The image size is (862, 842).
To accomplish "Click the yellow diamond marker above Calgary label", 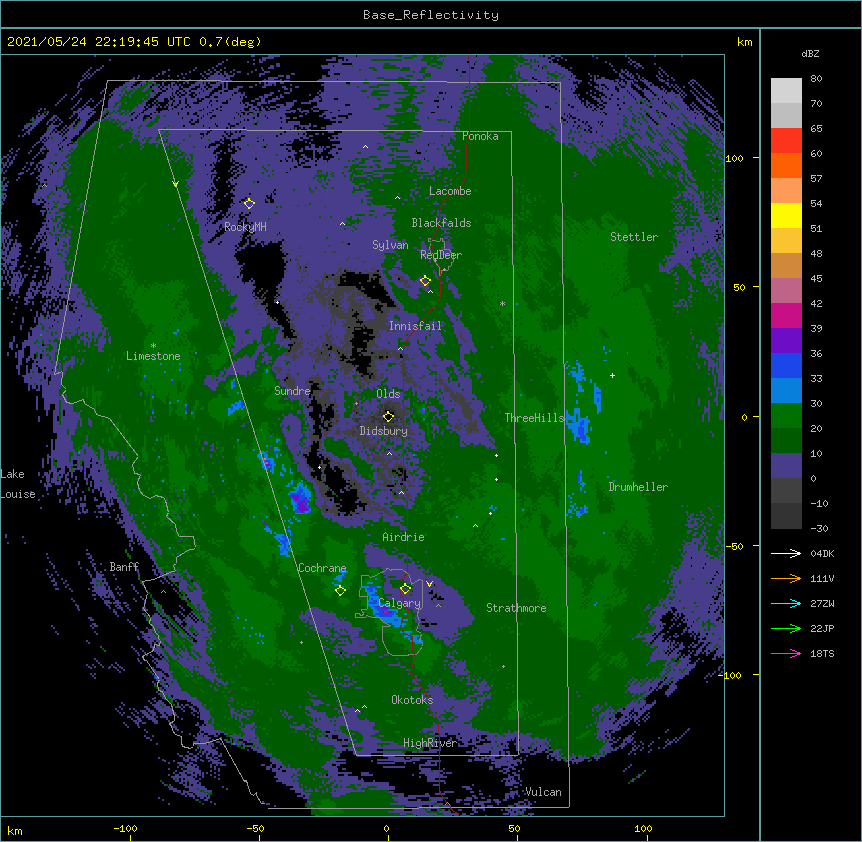I will pos(405,589).
